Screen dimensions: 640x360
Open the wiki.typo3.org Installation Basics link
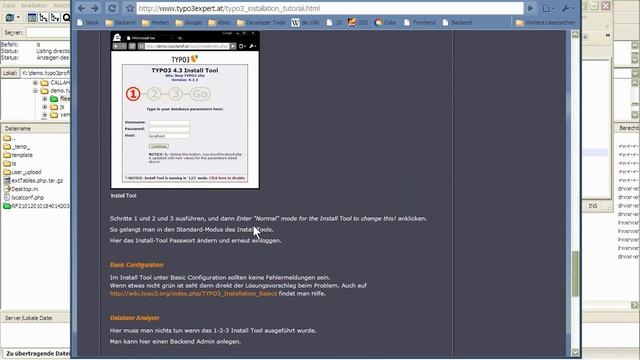pyautogui.click(x=193, y=293)
